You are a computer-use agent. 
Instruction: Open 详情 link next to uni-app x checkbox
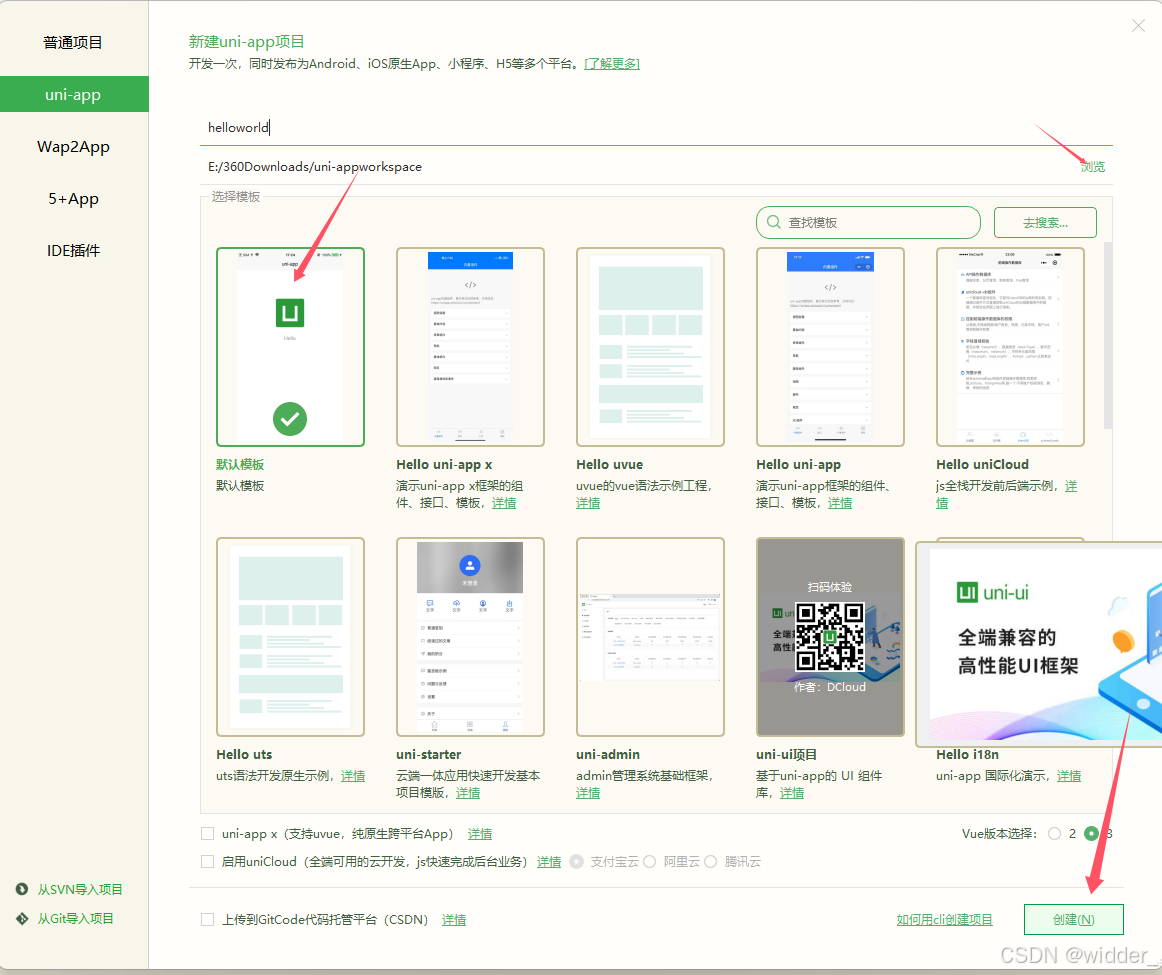click(x=480, y=833)
